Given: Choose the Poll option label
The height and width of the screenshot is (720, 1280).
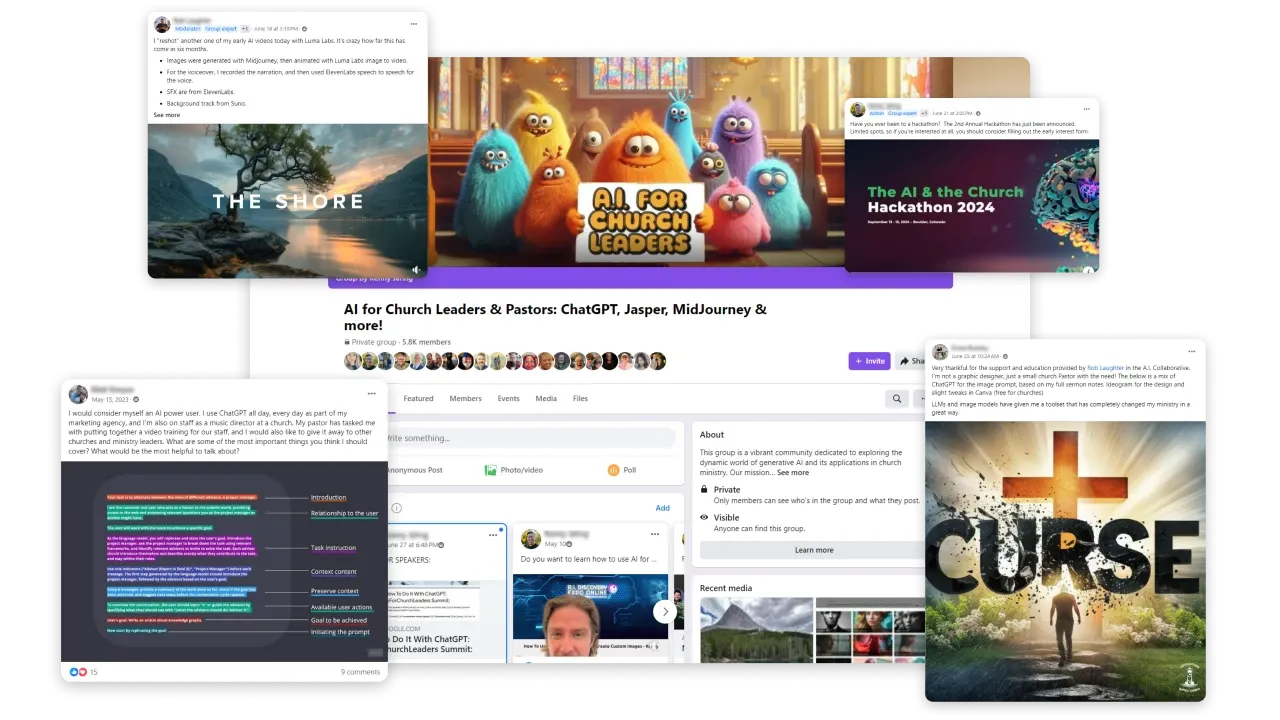Looking at the screenshot, I should (x=629, y=470).
